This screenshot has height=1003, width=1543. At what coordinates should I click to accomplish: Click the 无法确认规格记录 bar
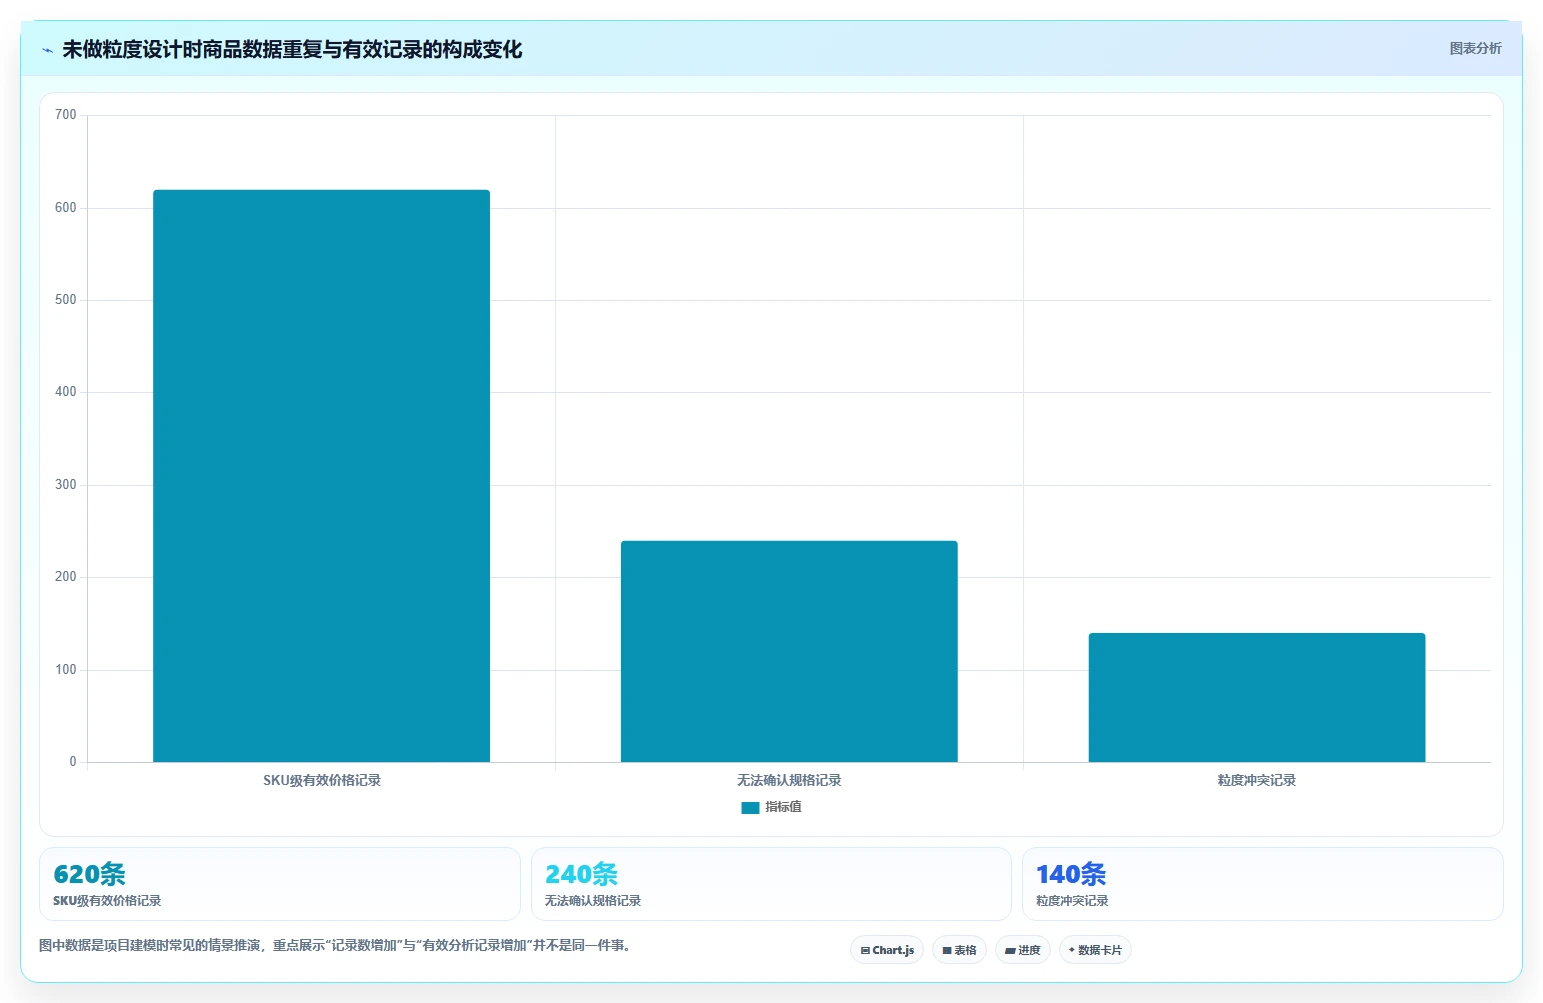coord(789,651)
